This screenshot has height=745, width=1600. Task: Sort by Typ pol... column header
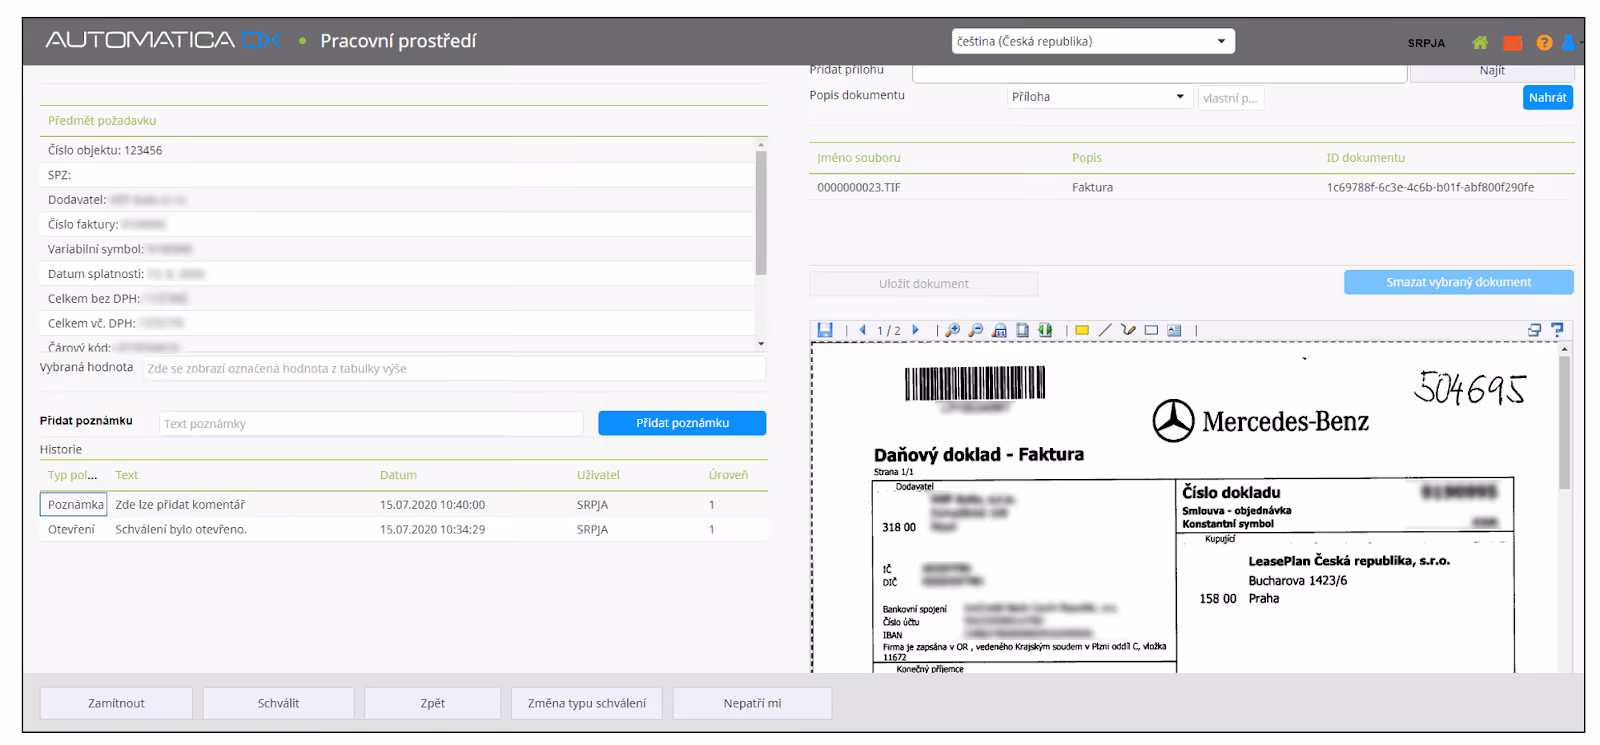tap(72, 475)
